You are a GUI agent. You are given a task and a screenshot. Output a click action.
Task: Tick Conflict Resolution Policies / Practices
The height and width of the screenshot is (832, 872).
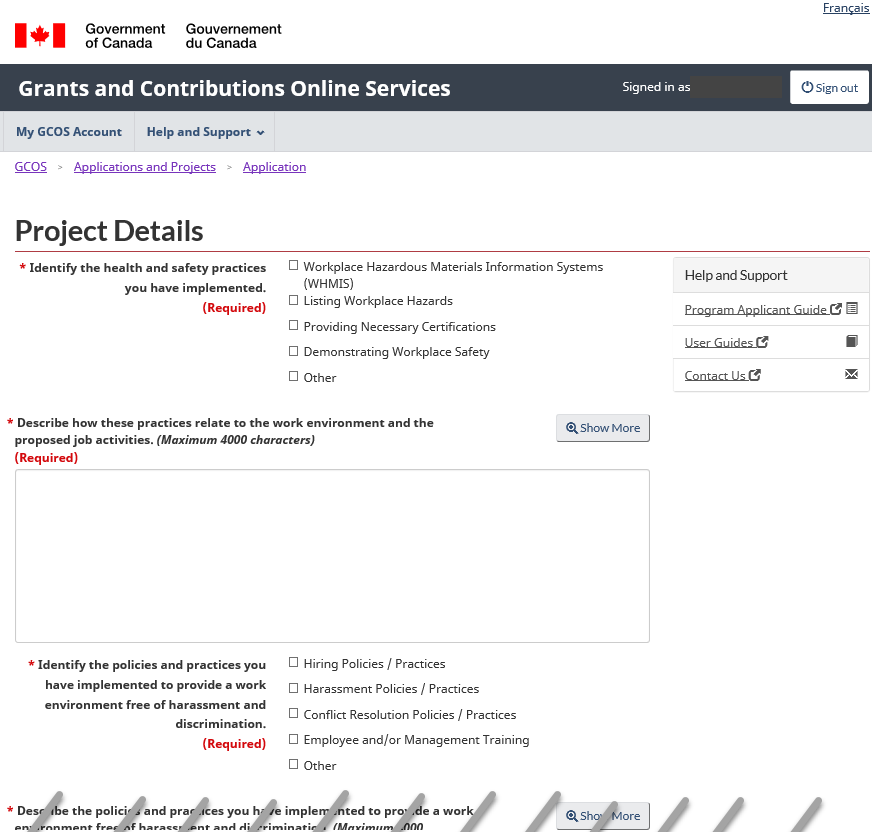point(294,714)
